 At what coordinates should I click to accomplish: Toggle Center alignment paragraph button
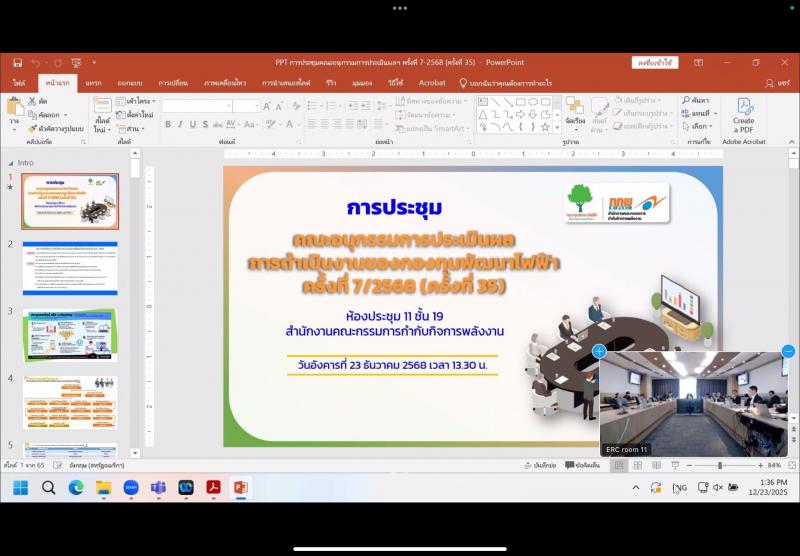click(324, 124)
